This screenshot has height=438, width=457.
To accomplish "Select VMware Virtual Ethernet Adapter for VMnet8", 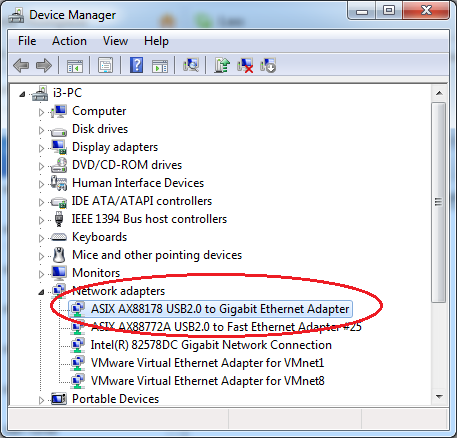I will pyautogui.click(x=207, y=381).
